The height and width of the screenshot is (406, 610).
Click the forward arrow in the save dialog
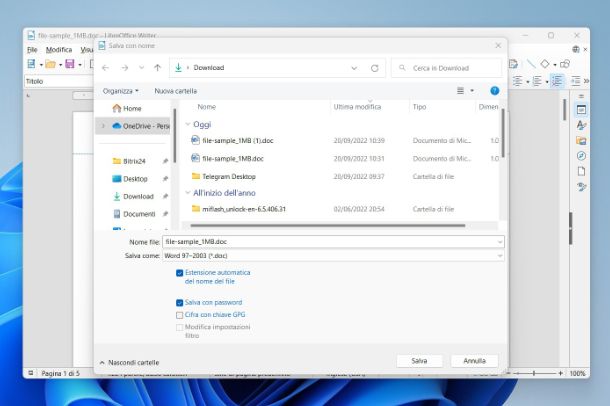tap(124, 68)
